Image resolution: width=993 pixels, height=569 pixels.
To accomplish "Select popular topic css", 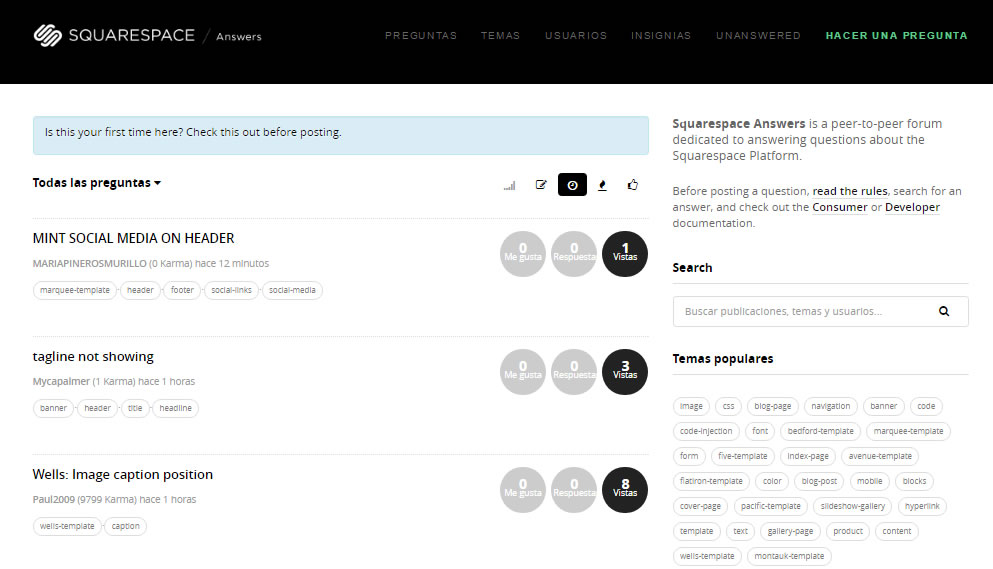I will point(728,406).
